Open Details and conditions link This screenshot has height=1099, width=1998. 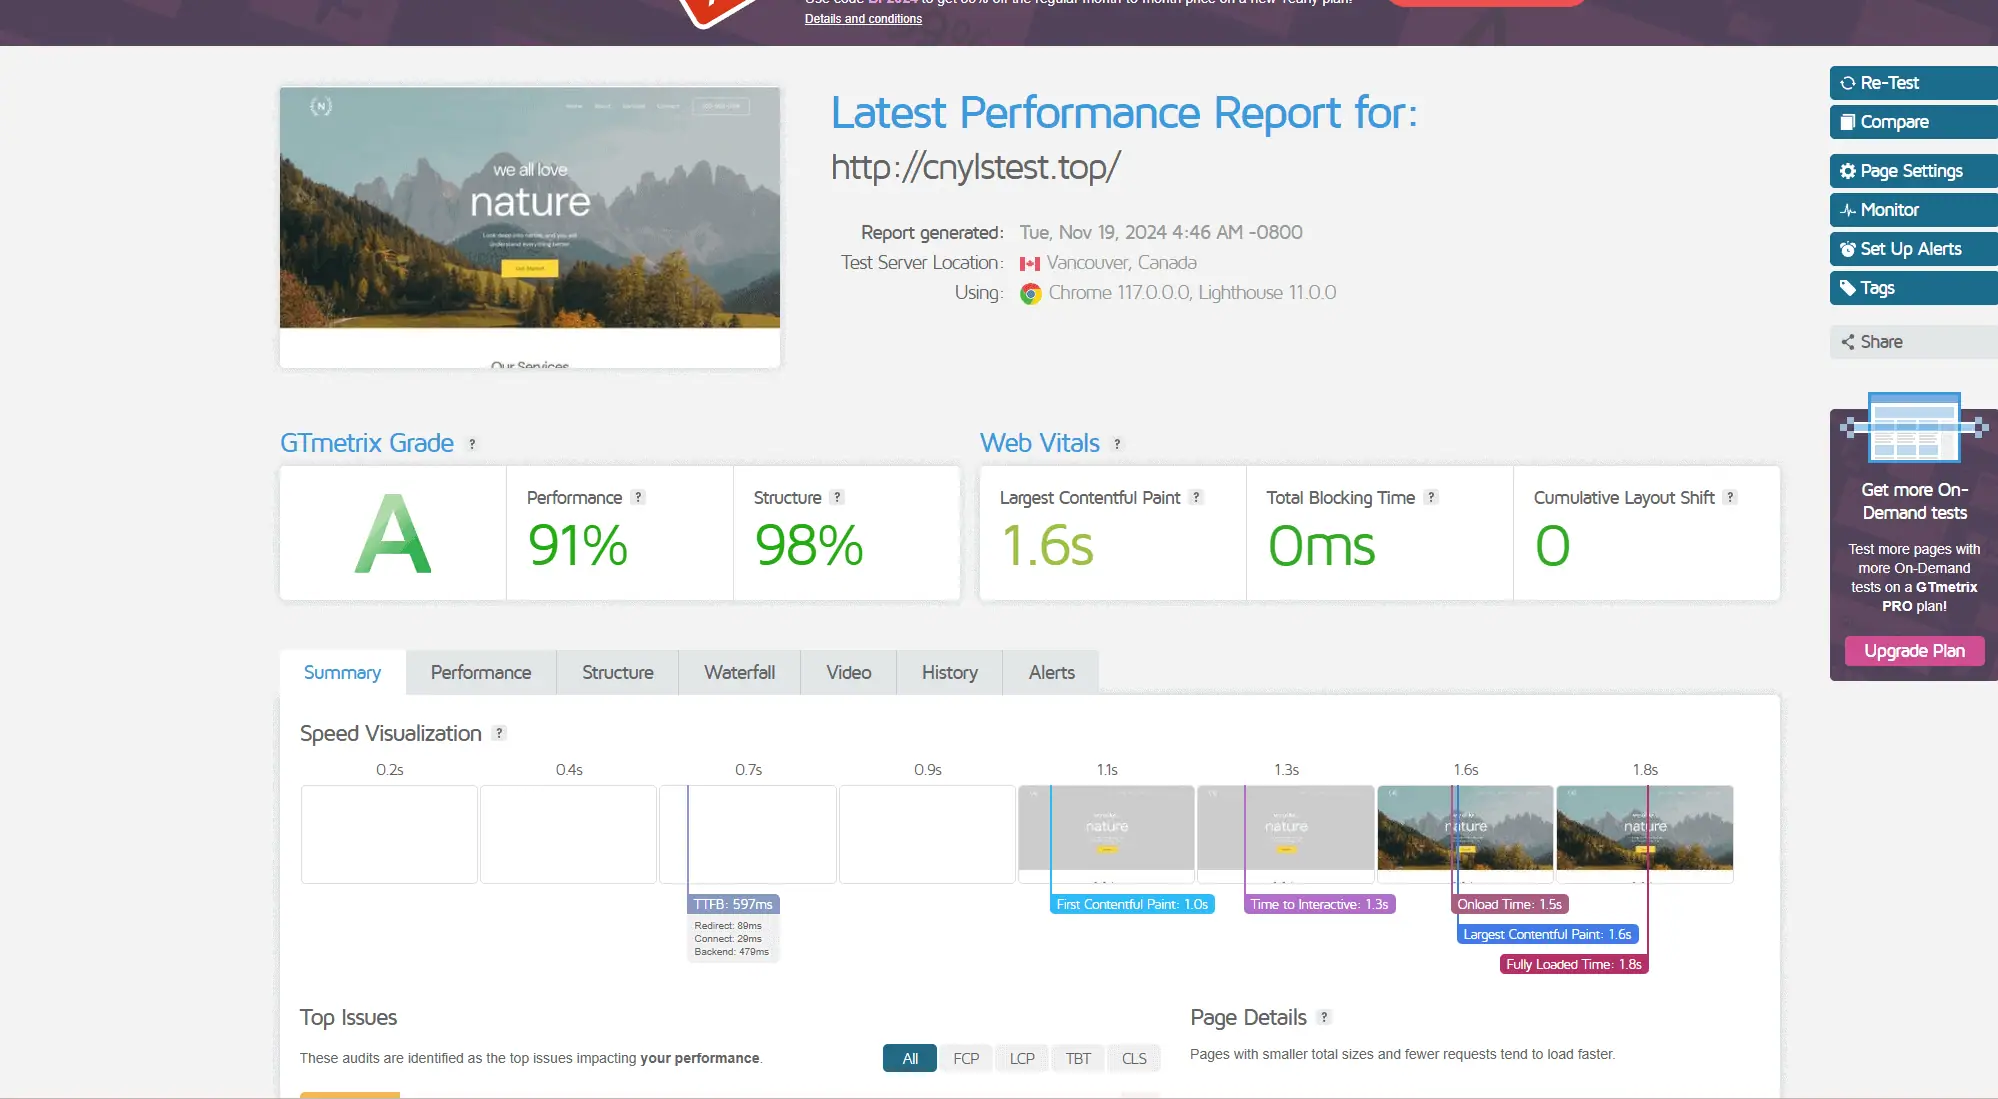click(863, 19)
